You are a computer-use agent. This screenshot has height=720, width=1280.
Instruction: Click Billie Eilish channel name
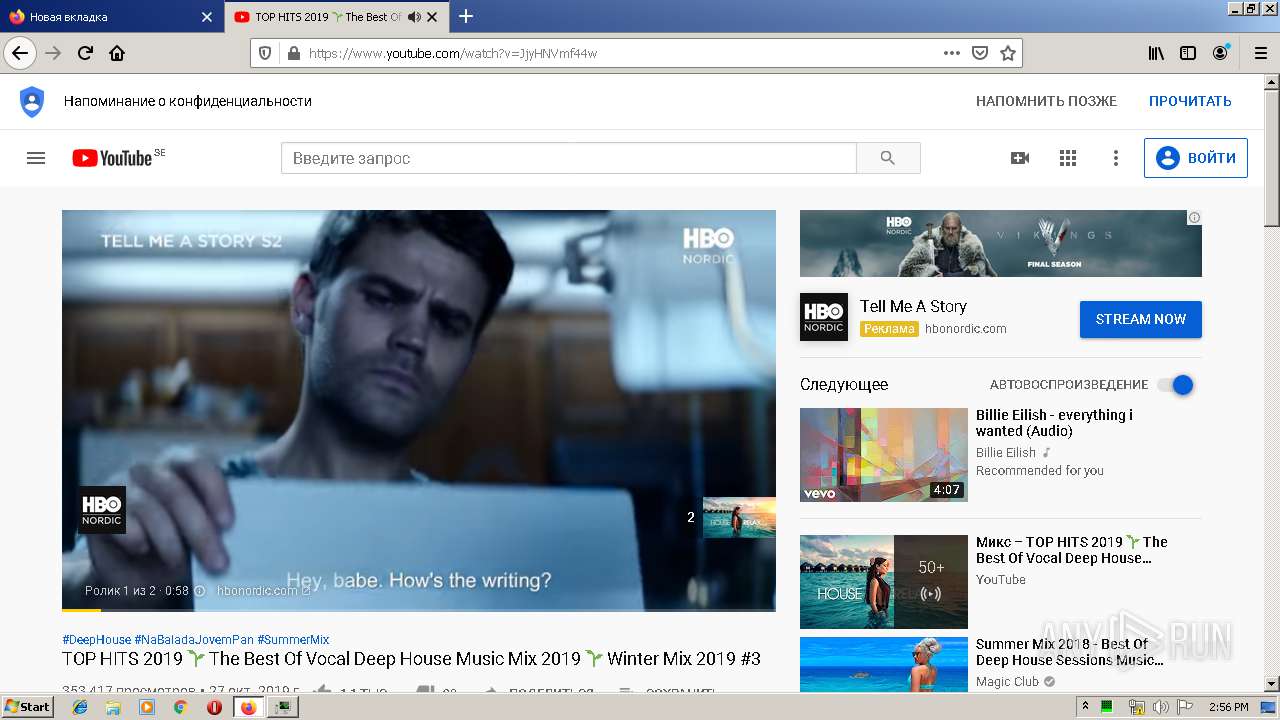click(1006, 452)
